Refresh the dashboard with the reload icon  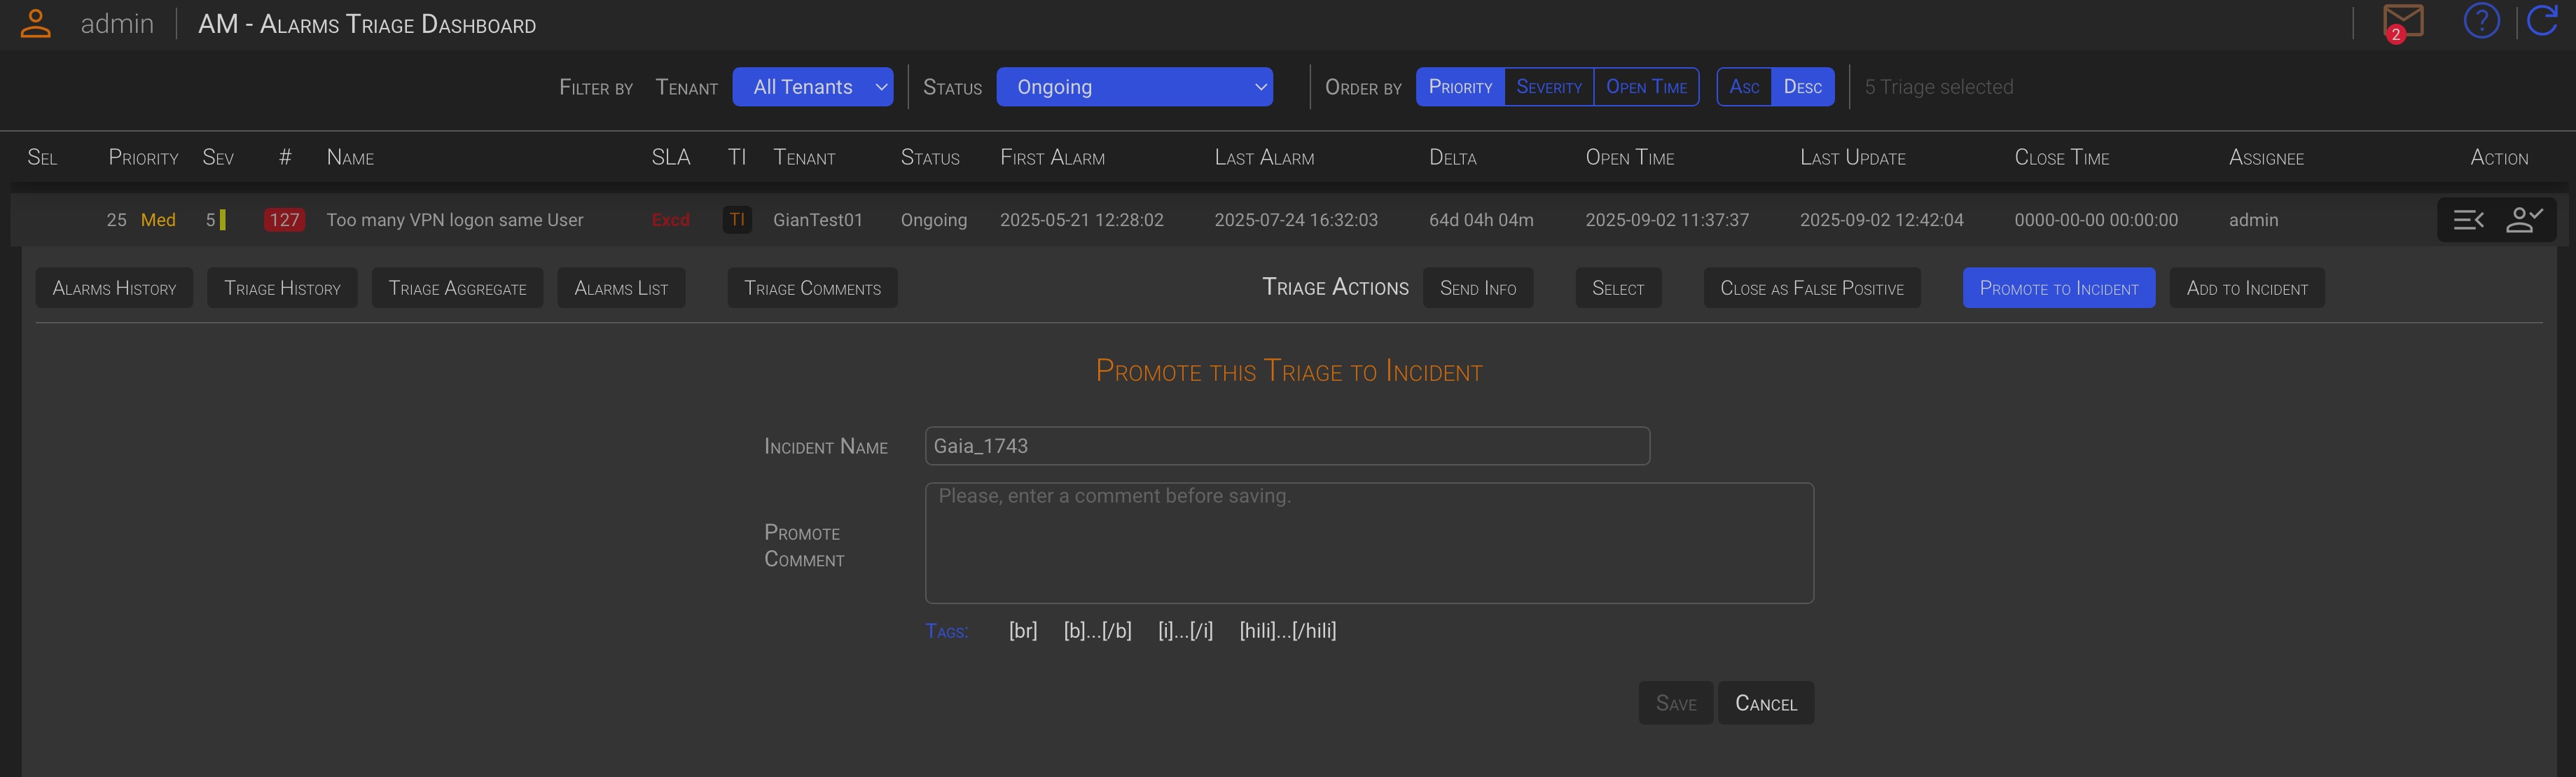tap(2542, 22)
